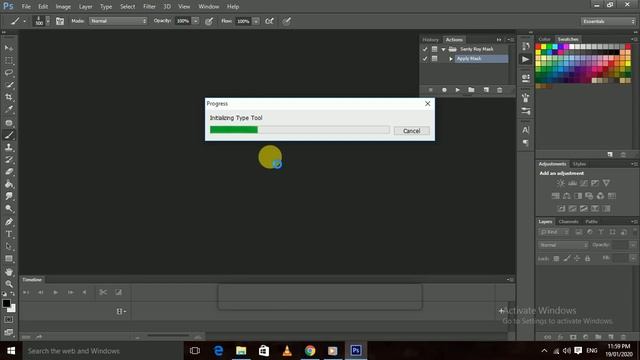Select the Rectangular Marquee tool
The width and height of the screenshot is (640, 360).
pyautogui.click(x=9, y=60)
